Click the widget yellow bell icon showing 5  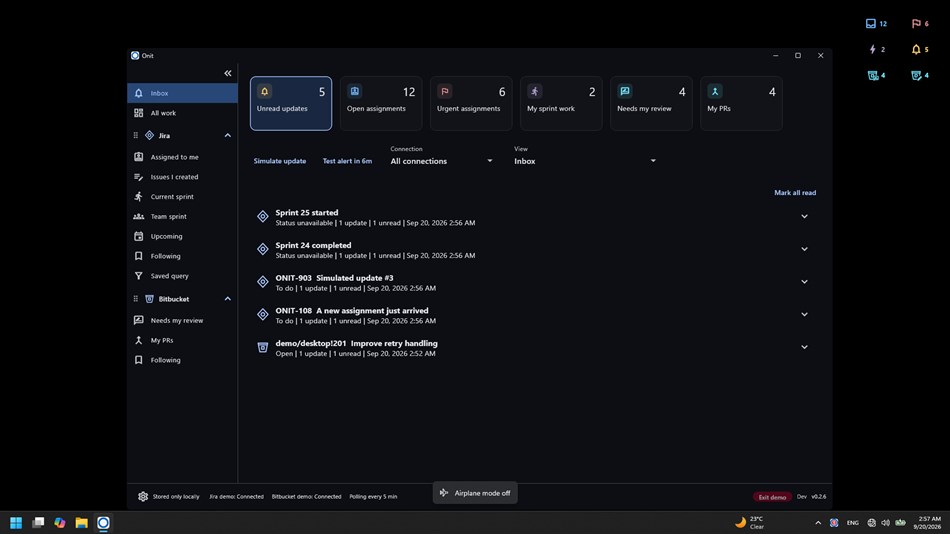[x=916, y=50]
